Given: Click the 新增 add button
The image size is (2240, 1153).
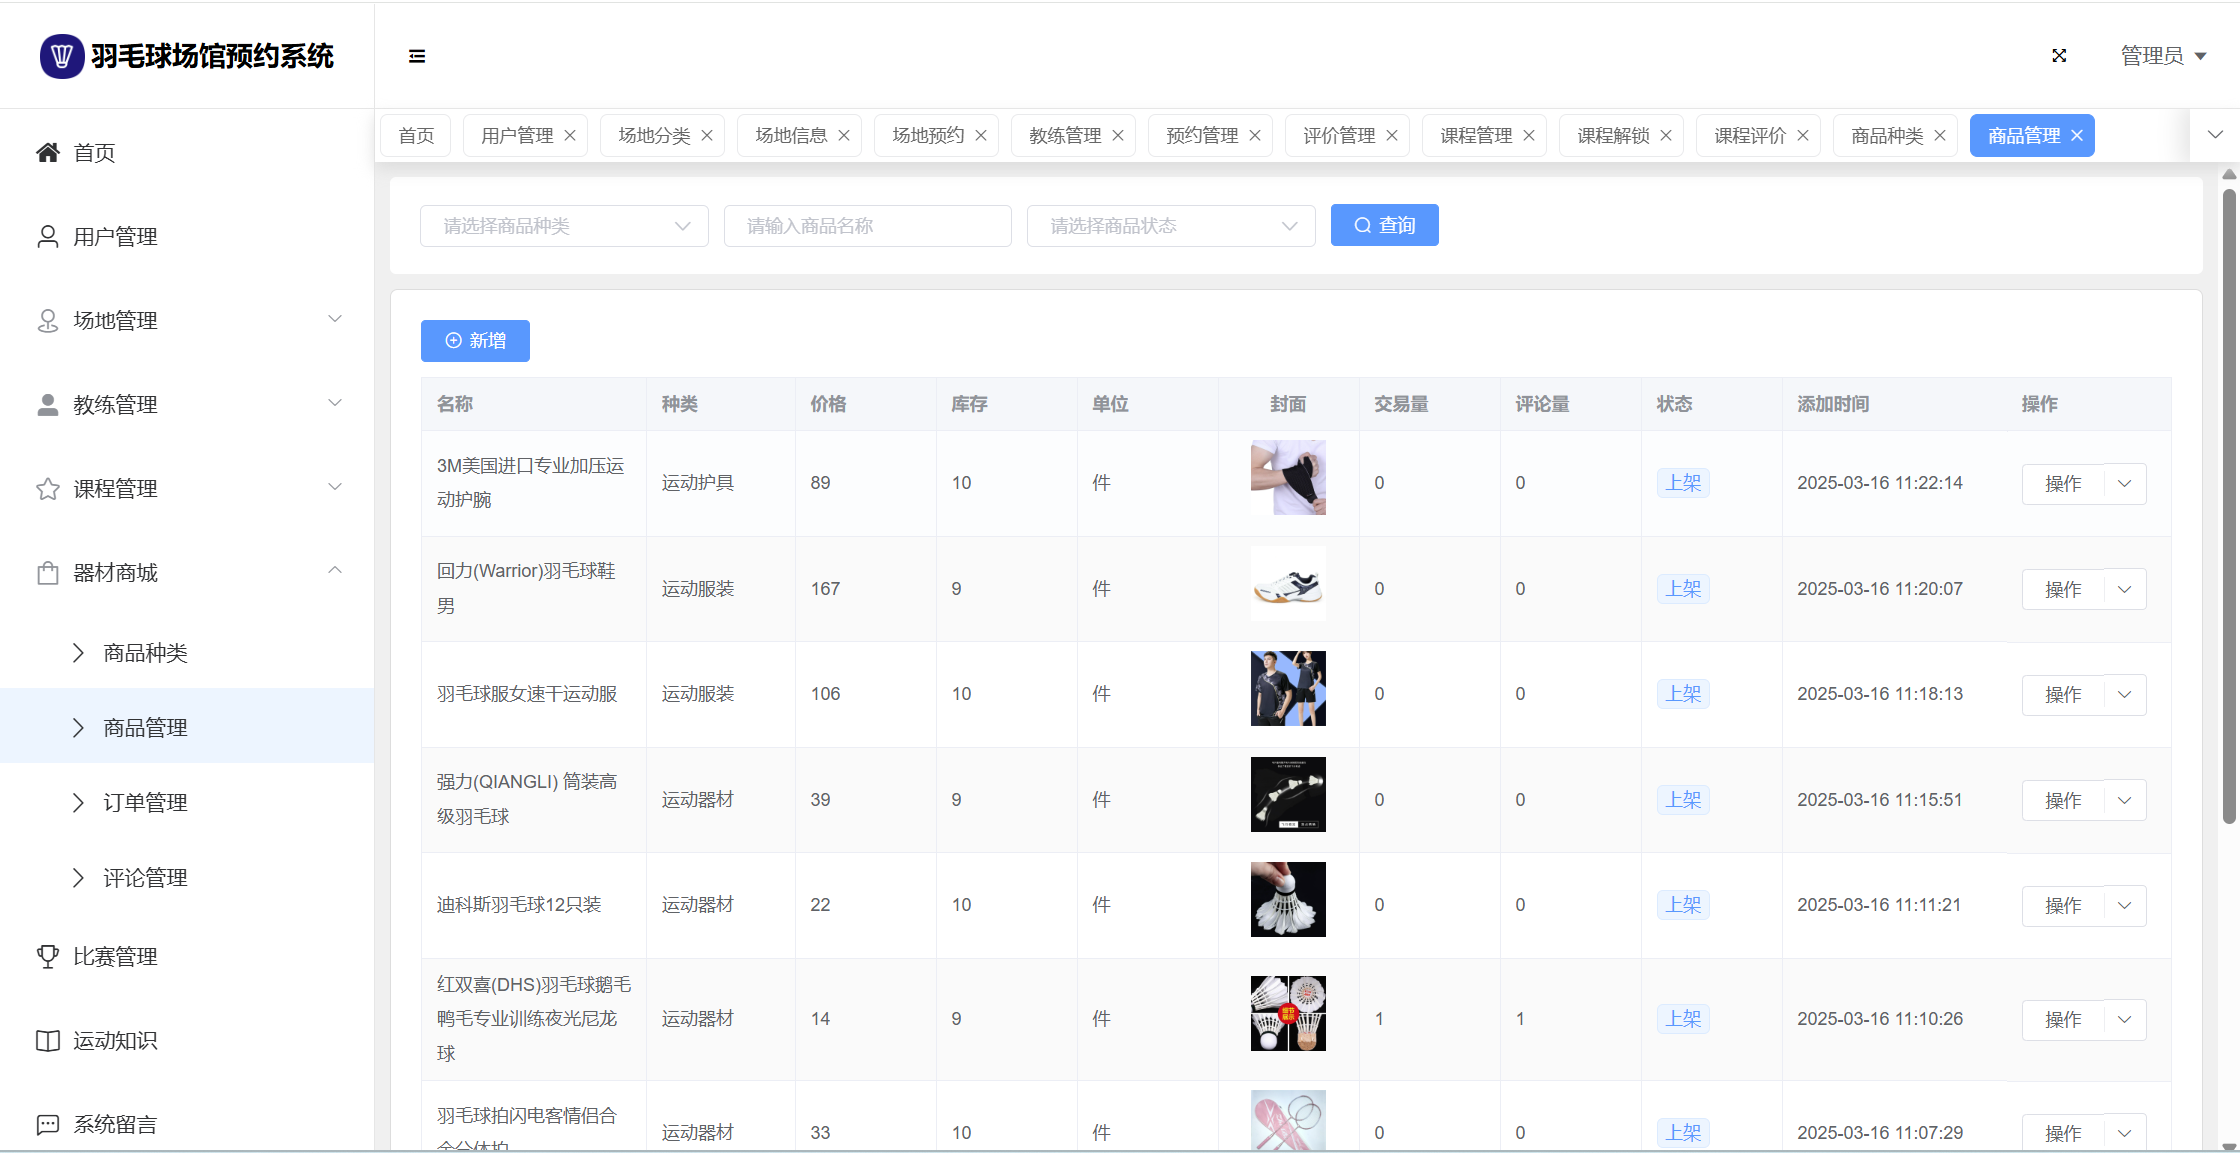Looking at the screenshot, I should [475, 341].
